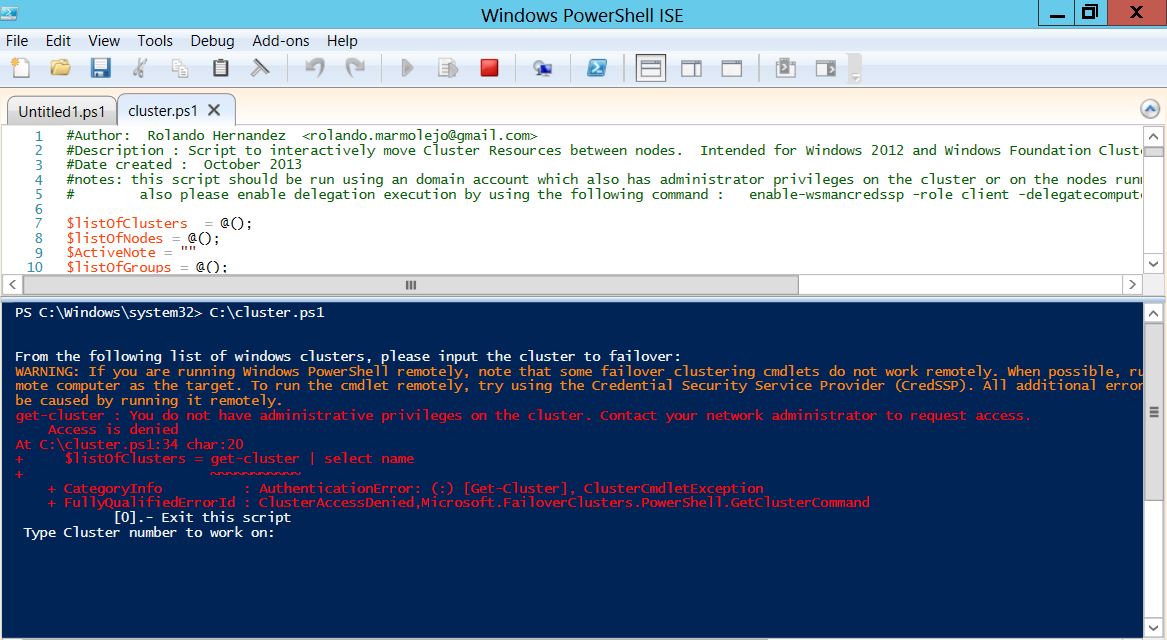Open the New Remote PowerShell Tab icon
Image resolution: width=1167 pixels, height=640 pixels.
543,68
